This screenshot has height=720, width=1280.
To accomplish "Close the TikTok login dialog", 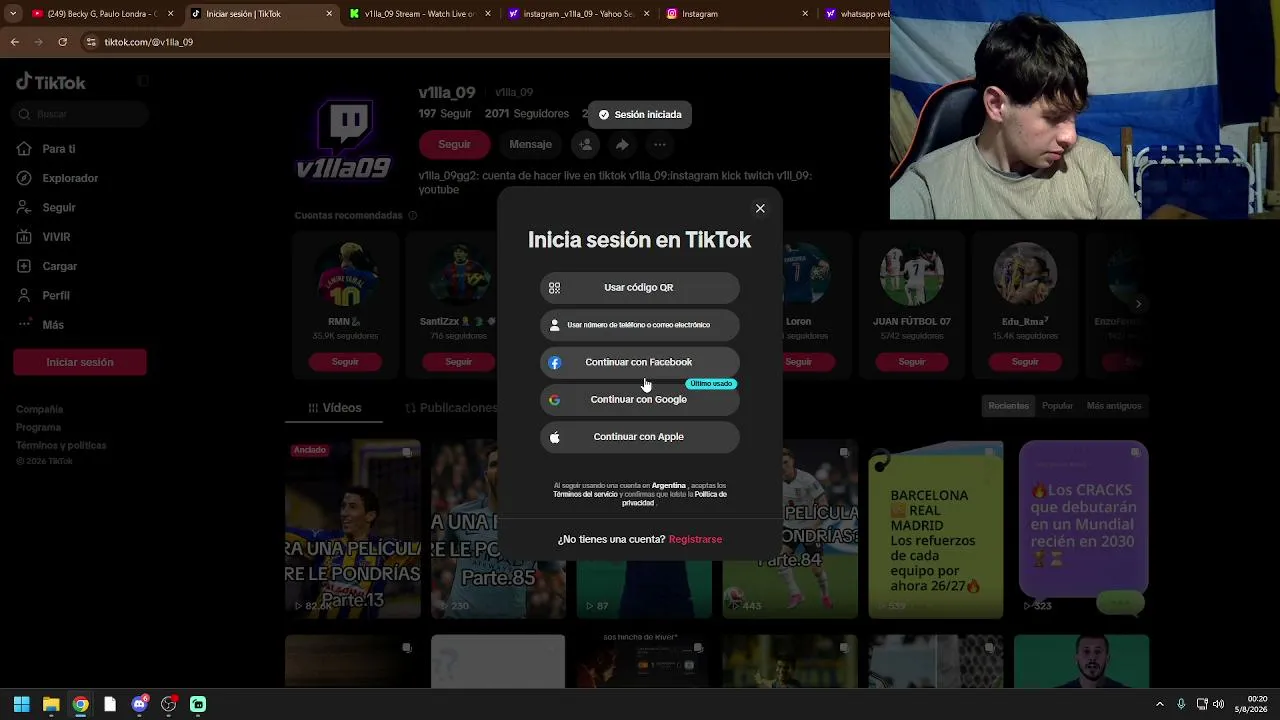I will click(760, 208).
